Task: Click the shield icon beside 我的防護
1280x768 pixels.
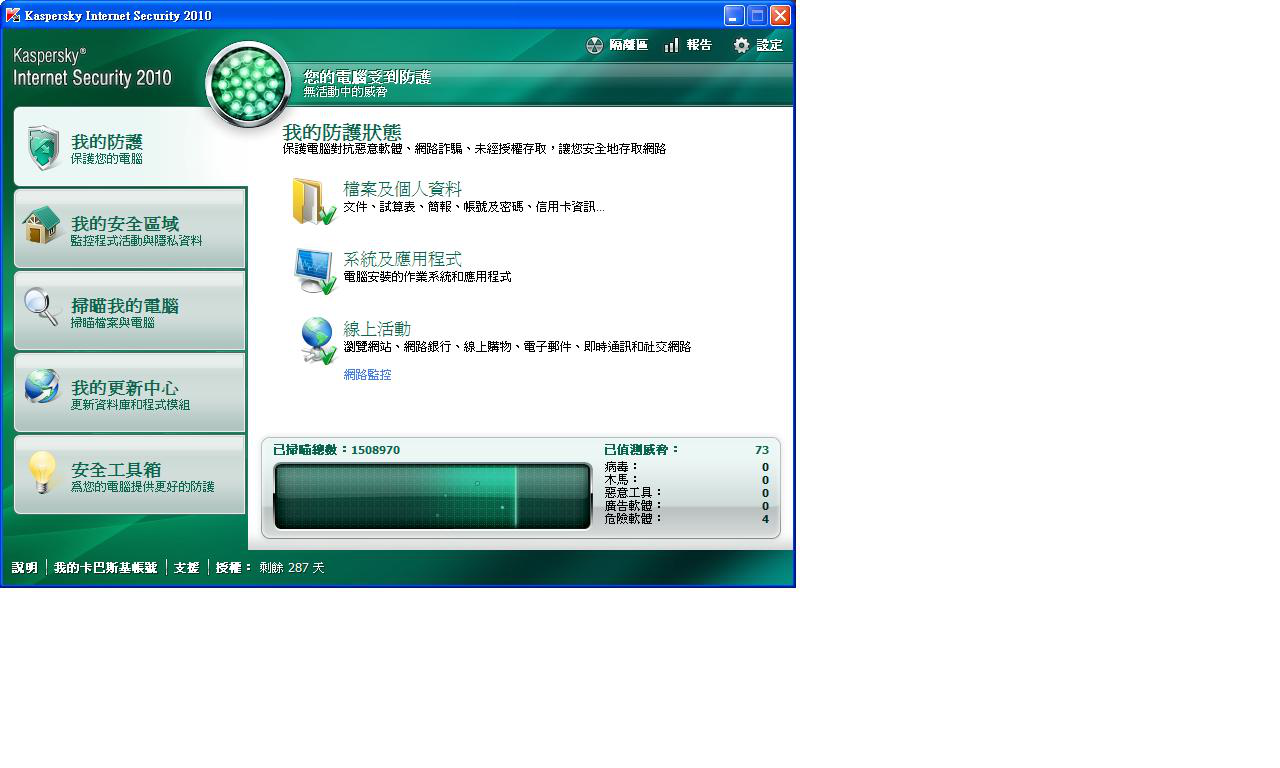Action: point(43,148)
